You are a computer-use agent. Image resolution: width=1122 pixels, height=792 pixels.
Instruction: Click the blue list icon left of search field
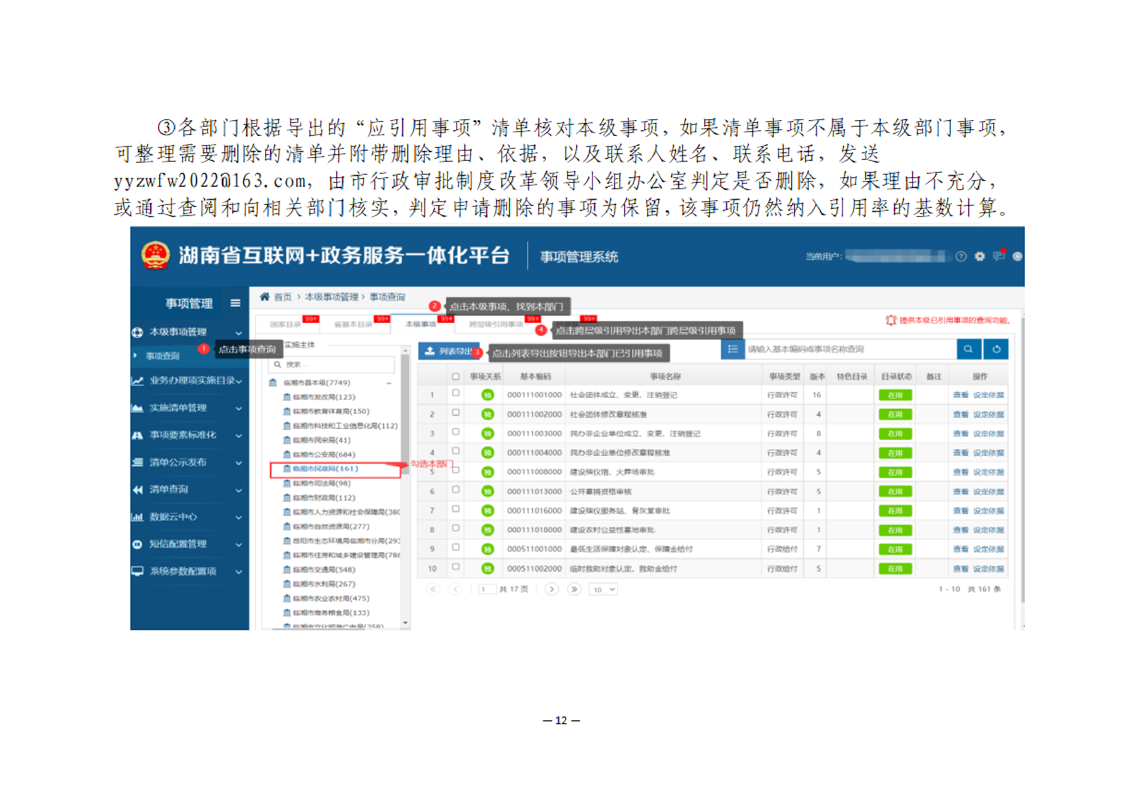tap(732, 349)
